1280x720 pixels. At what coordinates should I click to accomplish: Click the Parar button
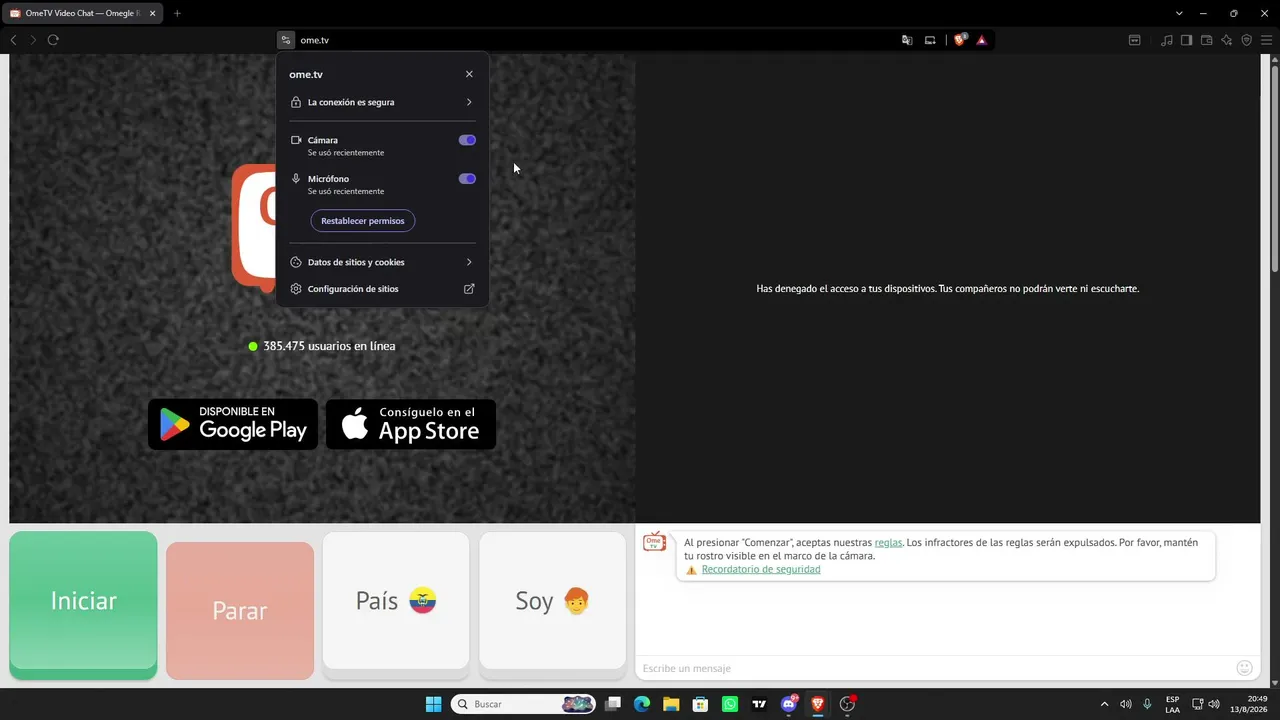240,610
